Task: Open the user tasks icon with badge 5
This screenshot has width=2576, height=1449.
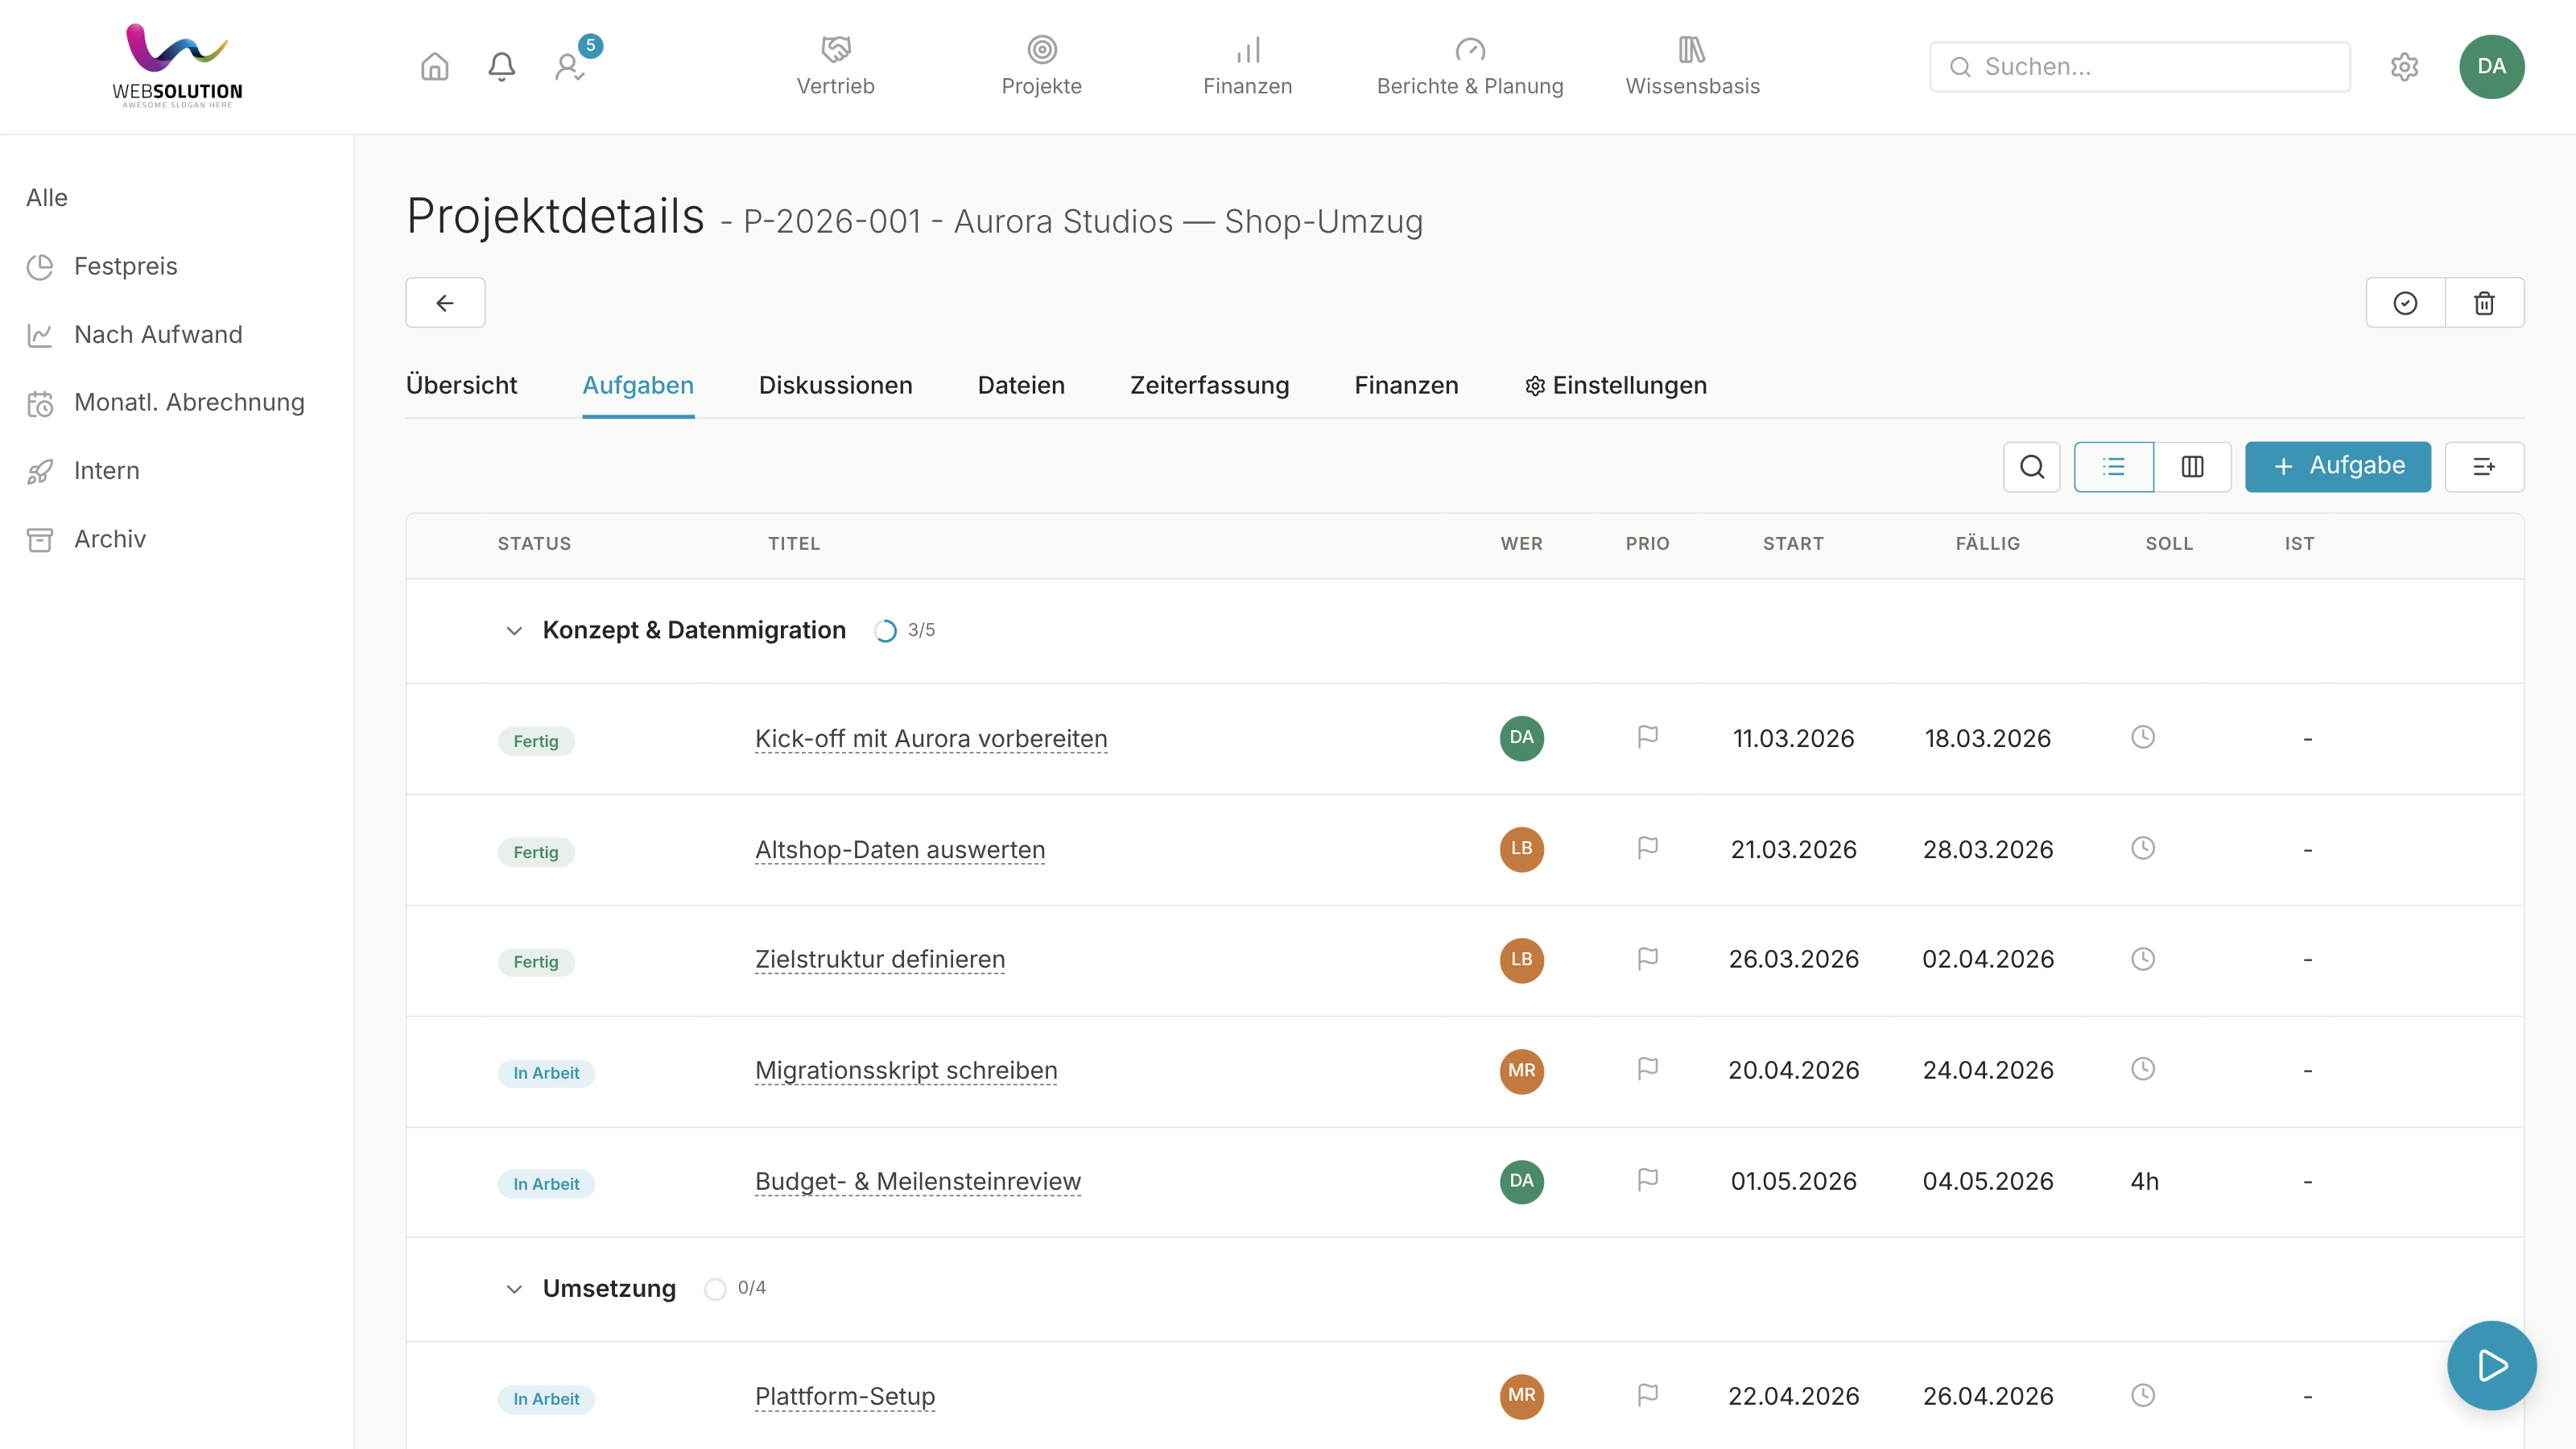Action: coord(569,67)
